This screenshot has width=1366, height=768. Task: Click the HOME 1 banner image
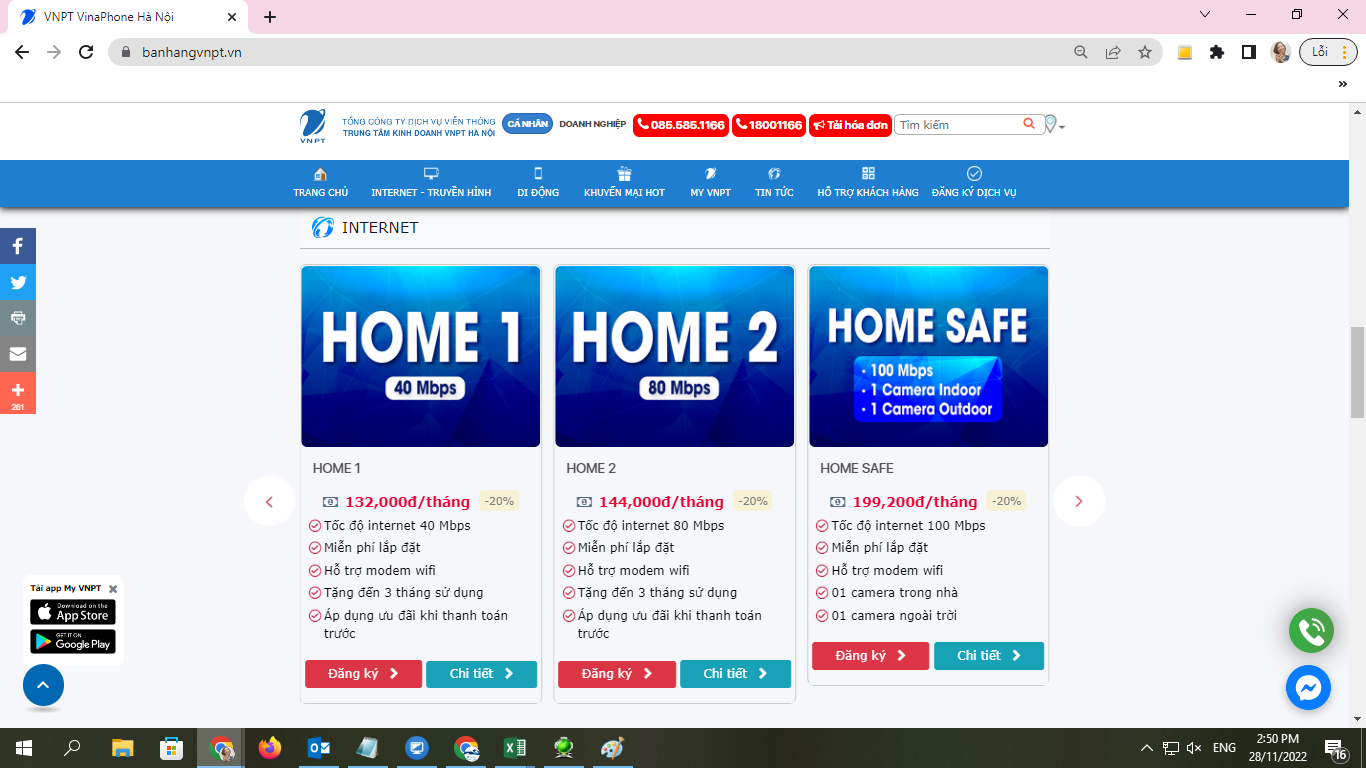pyautogui.click(x=421, y=356)
